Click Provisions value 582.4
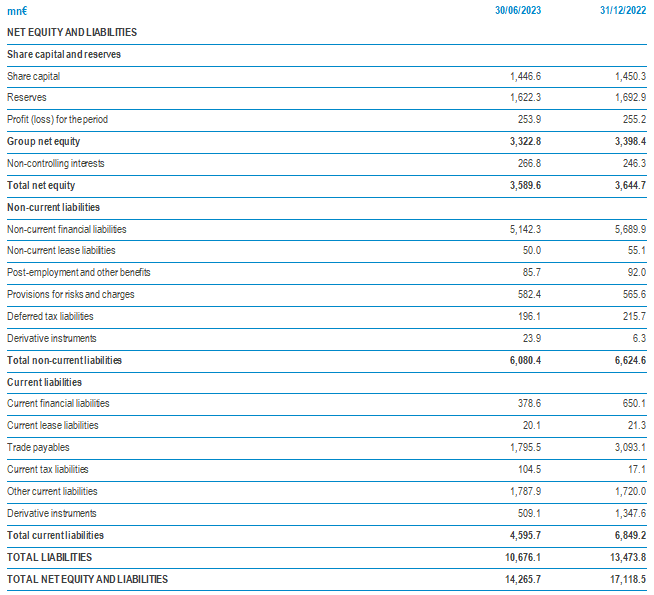654x595 pixels. point(529,294)
